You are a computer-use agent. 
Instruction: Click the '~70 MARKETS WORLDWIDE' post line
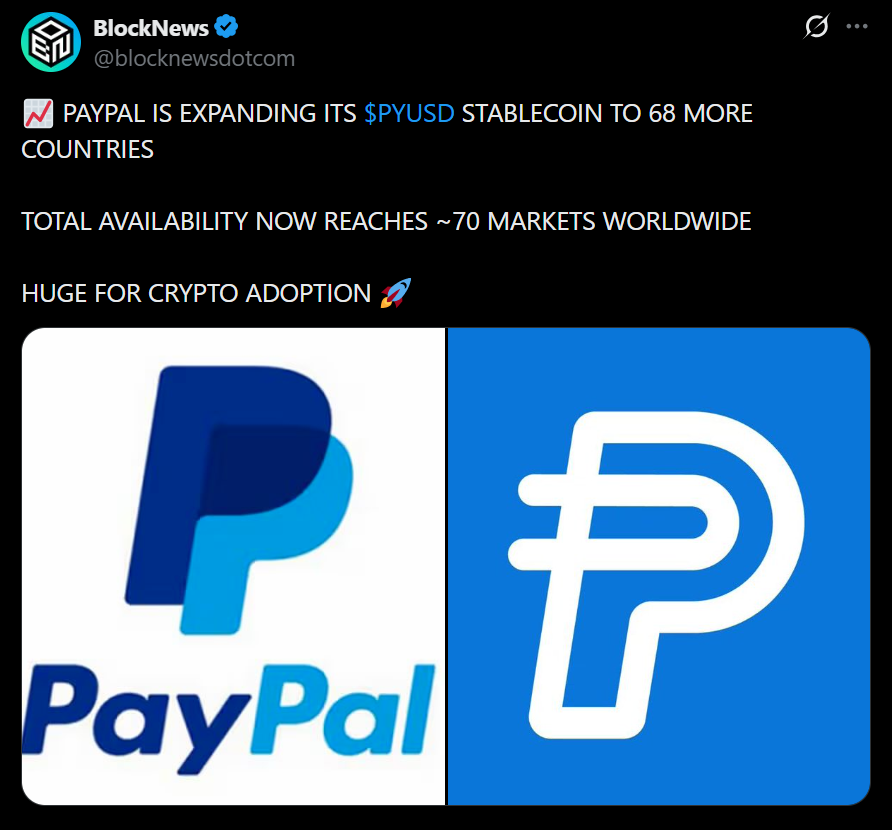[386, 221]
